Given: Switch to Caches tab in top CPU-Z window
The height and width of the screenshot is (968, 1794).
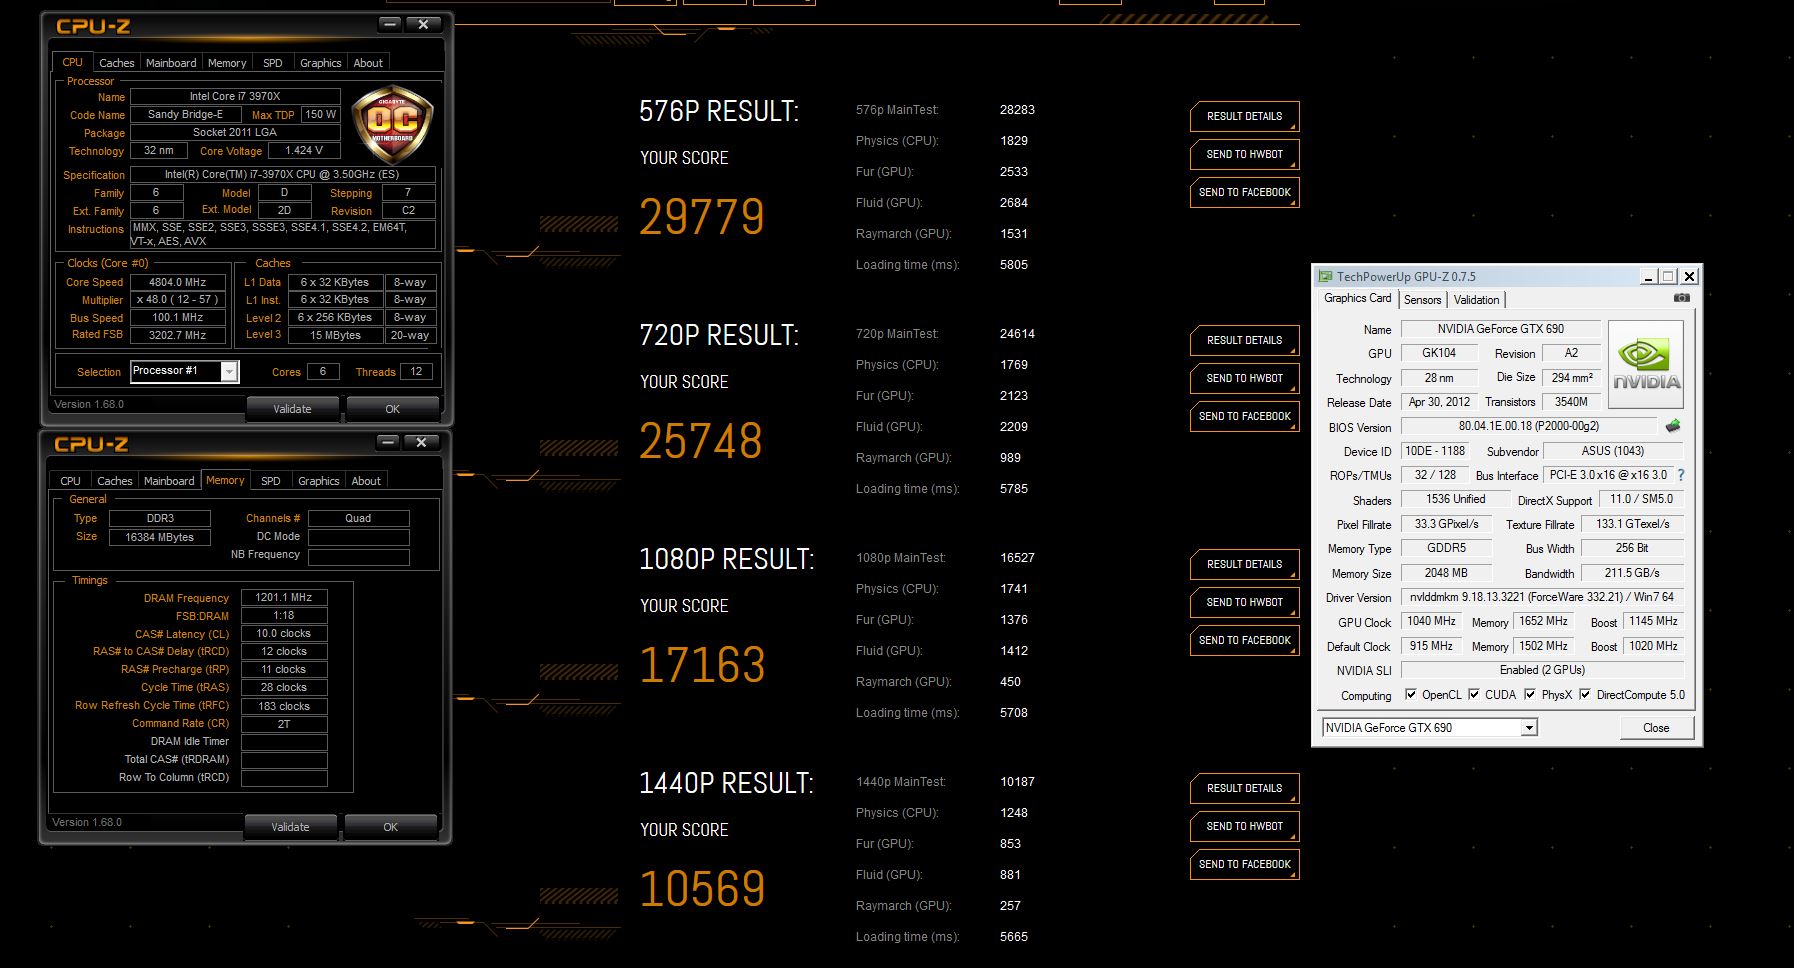Looking at the screenshot, I should [116, 63].
